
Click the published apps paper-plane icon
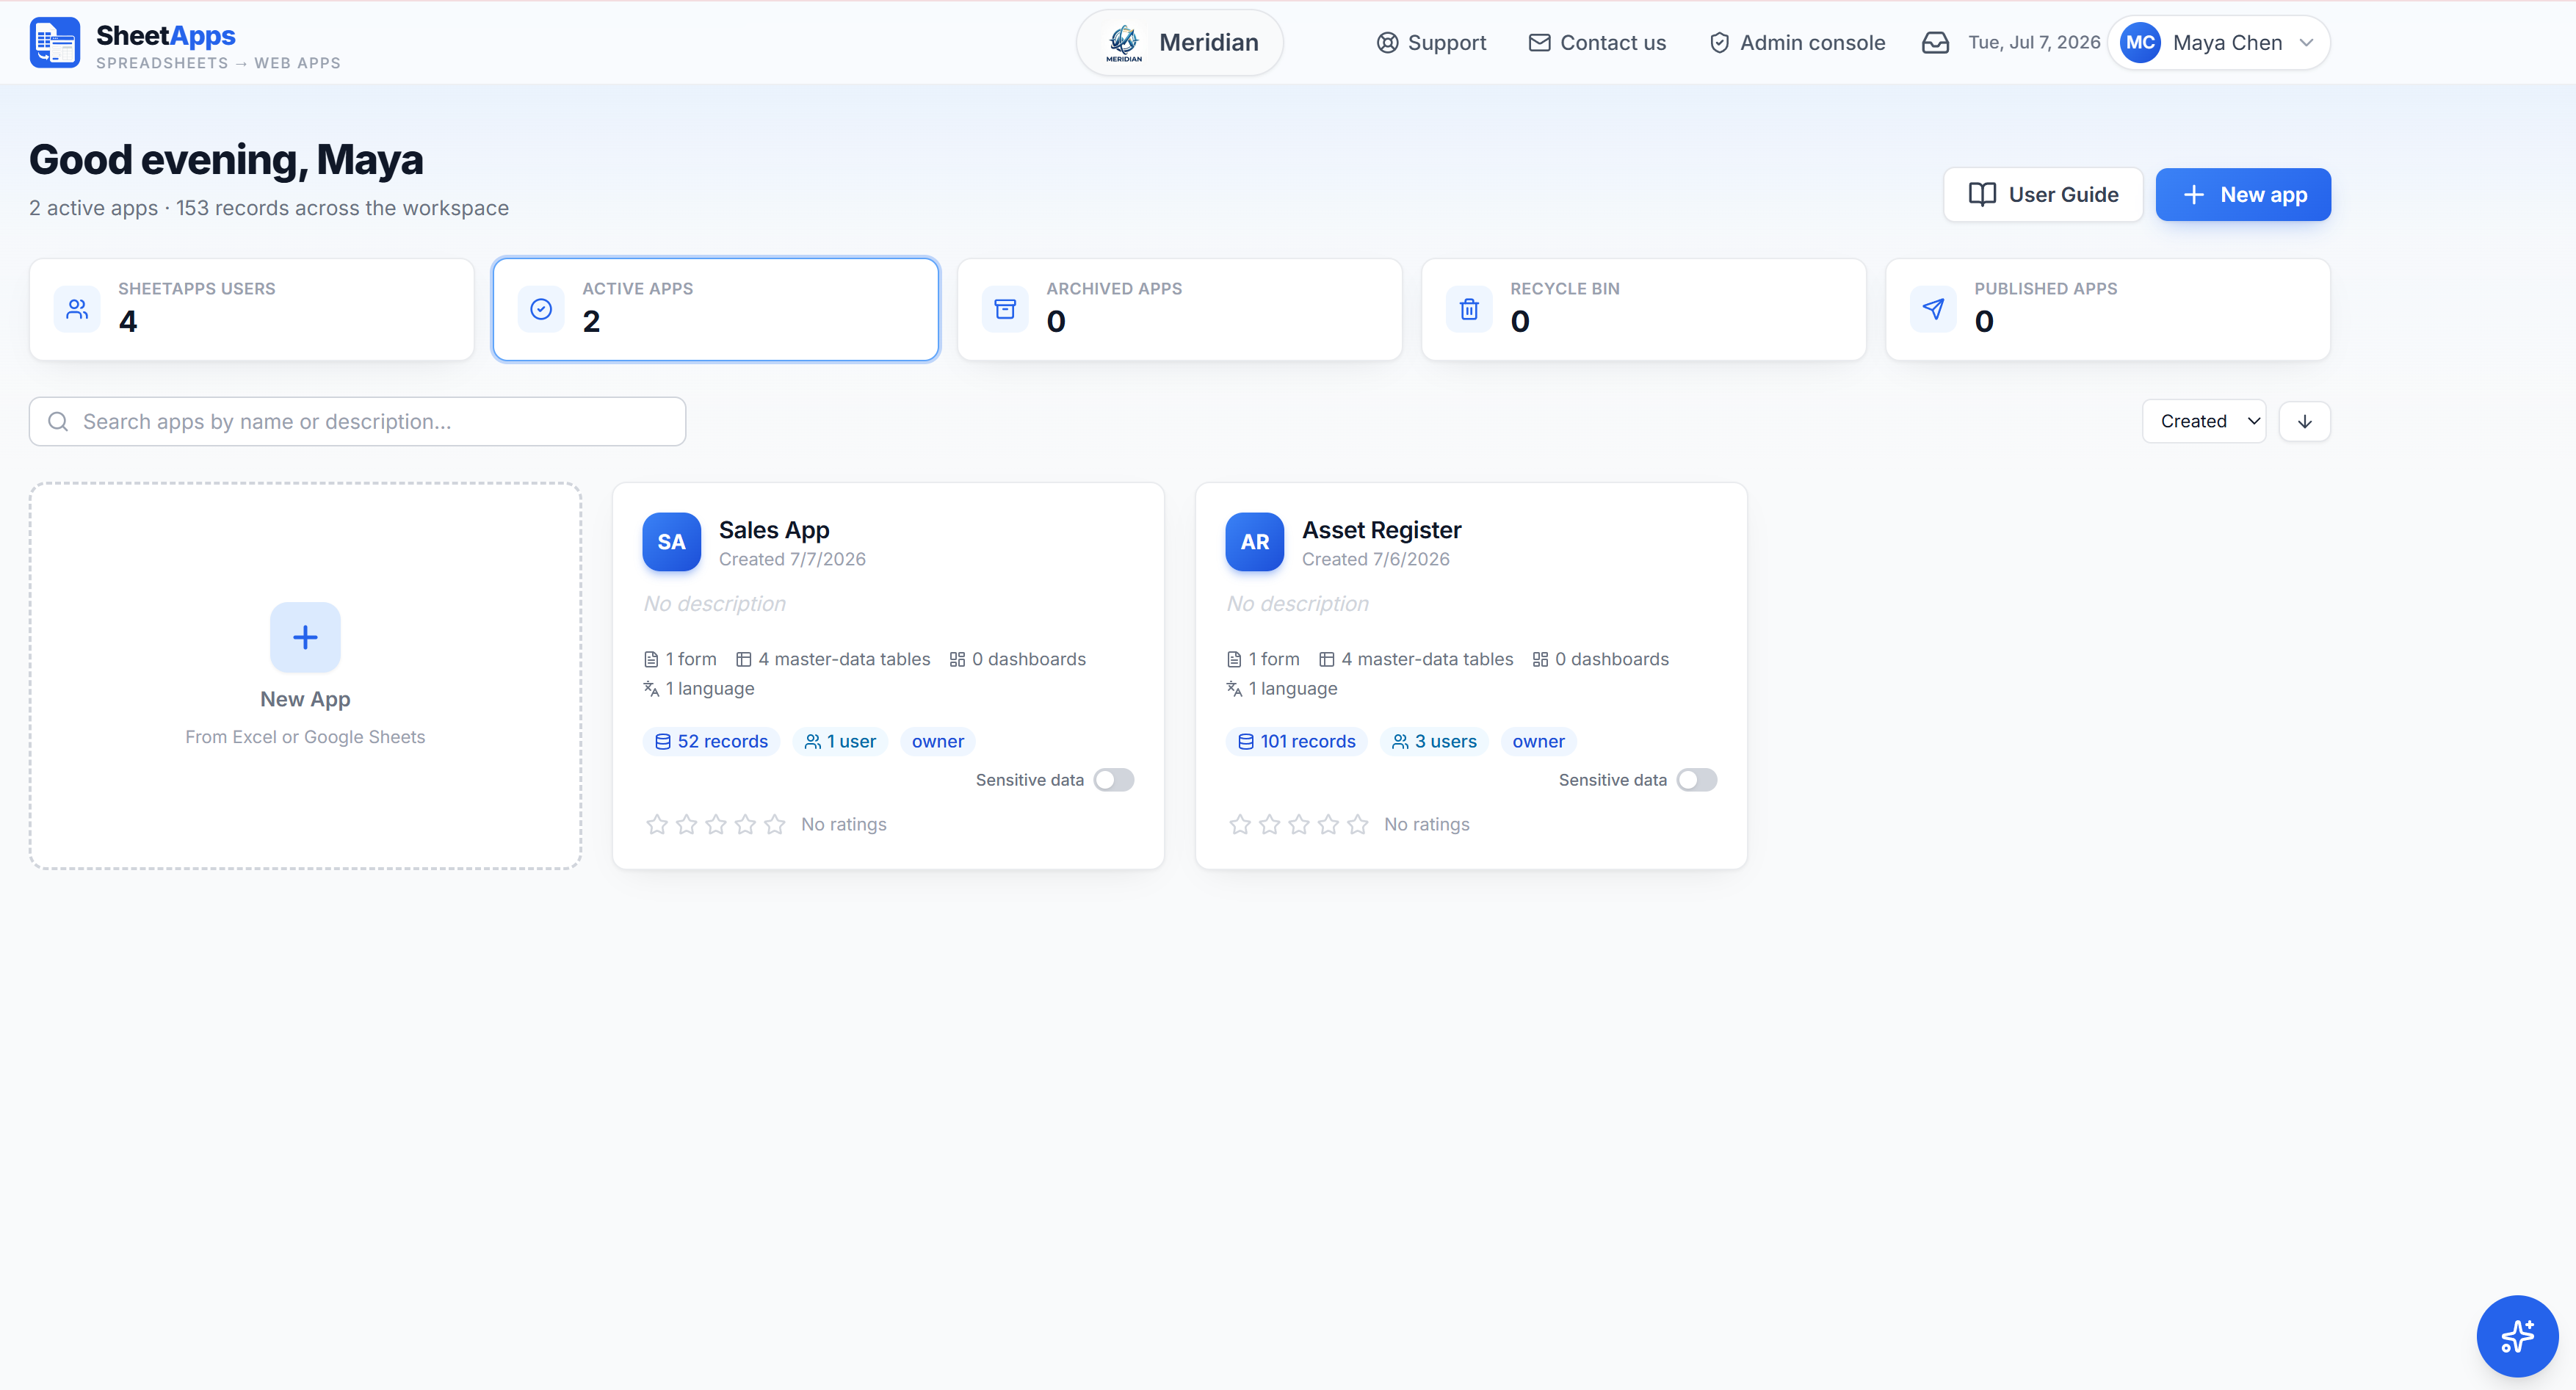click(x=1933, y=309)
